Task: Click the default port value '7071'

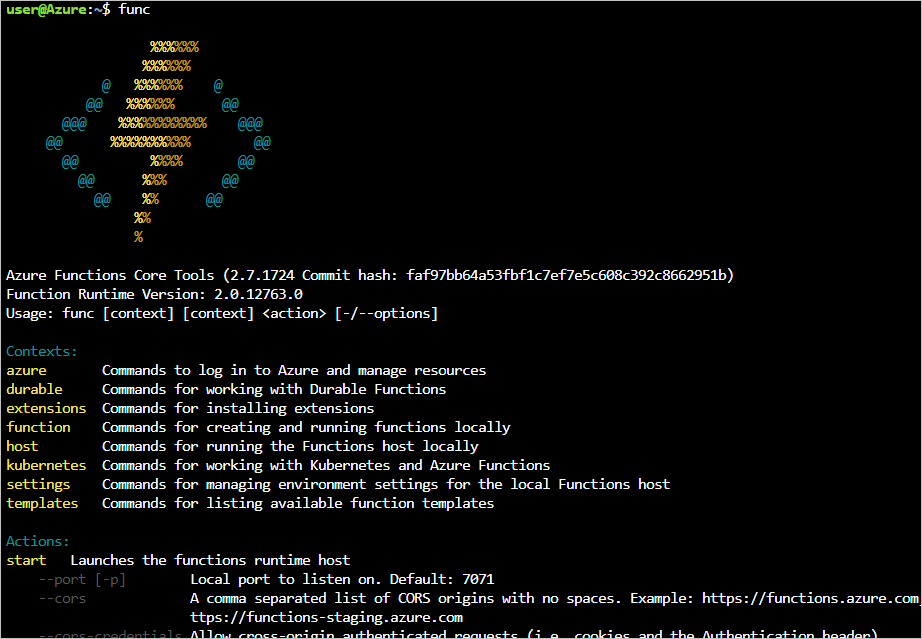Action: tap(478, 580)
